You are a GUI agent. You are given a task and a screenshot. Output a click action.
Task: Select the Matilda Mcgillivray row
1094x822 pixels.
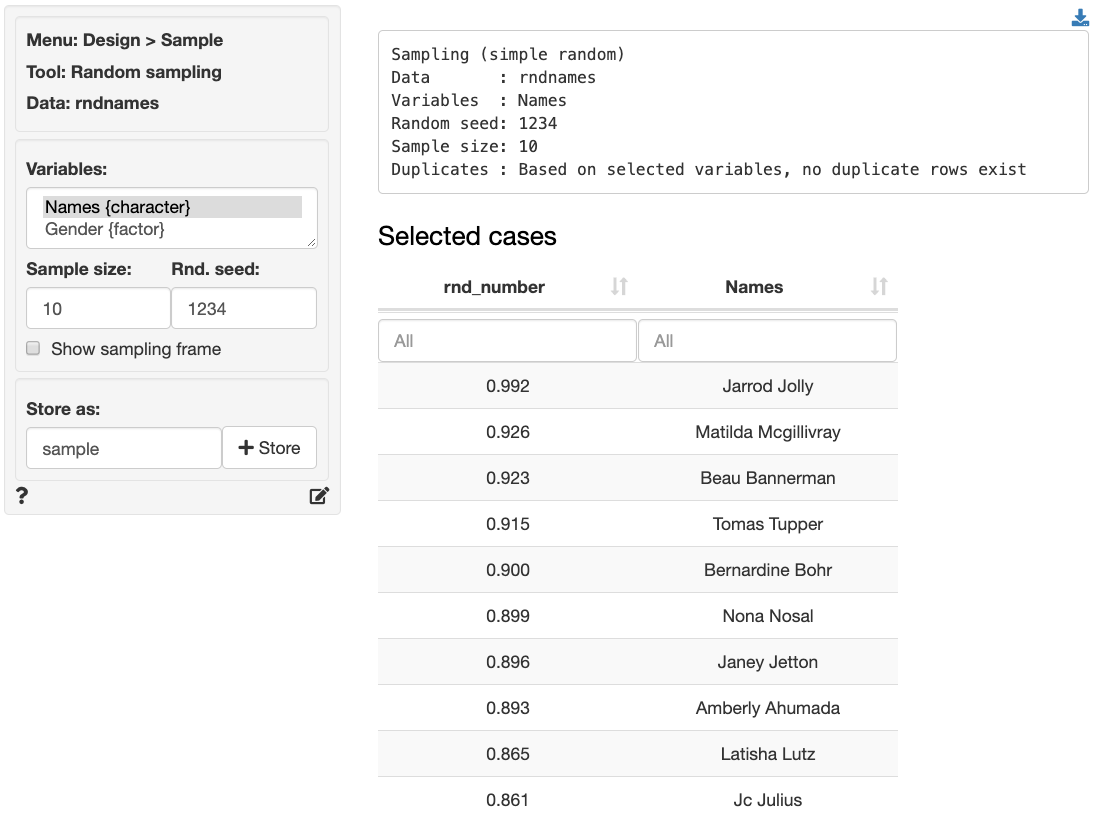[767, 432]
